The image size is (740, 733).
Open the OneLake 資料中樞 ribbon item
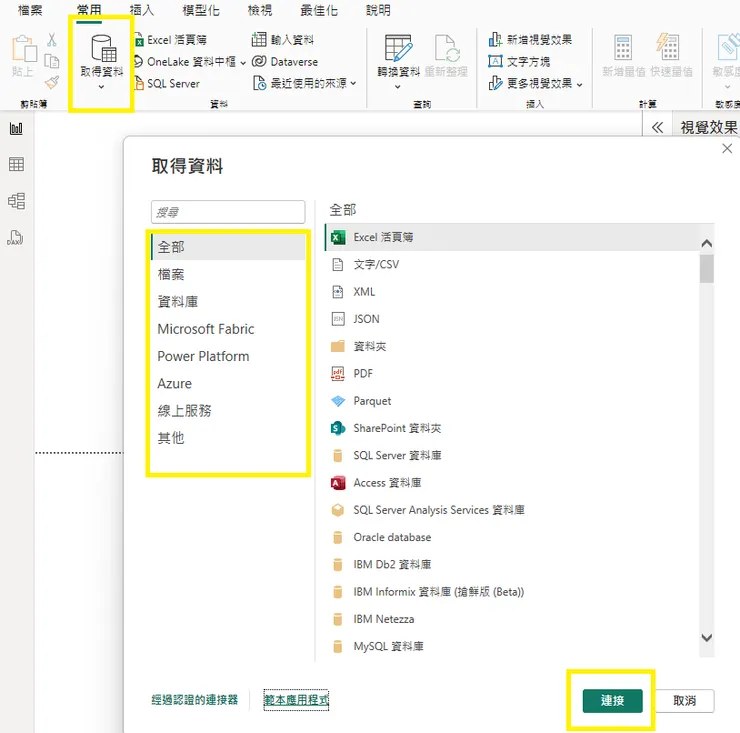pyautogui.click(x=191, y=62)
